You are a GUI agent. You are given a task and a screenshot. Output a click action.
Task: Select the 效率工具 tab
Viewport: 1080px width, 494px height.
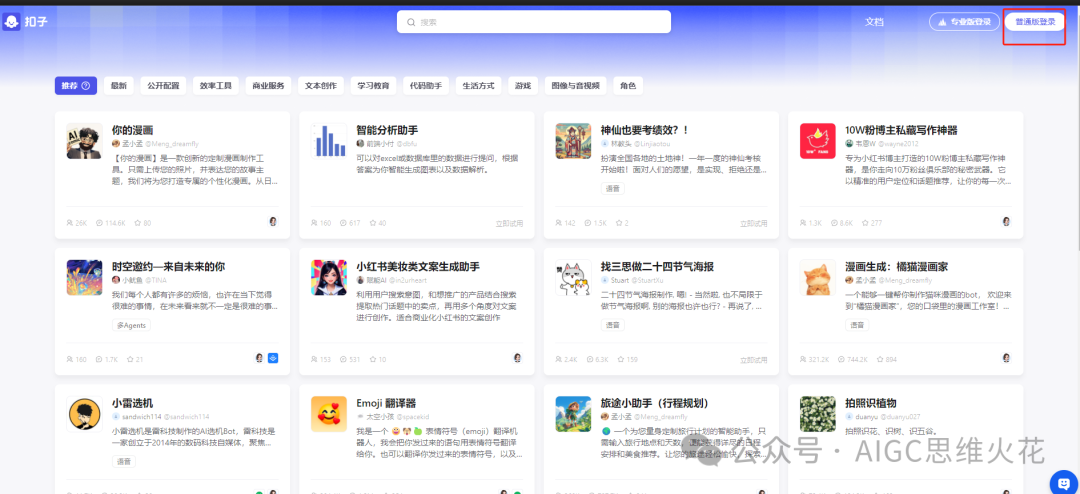click(216, 86)
